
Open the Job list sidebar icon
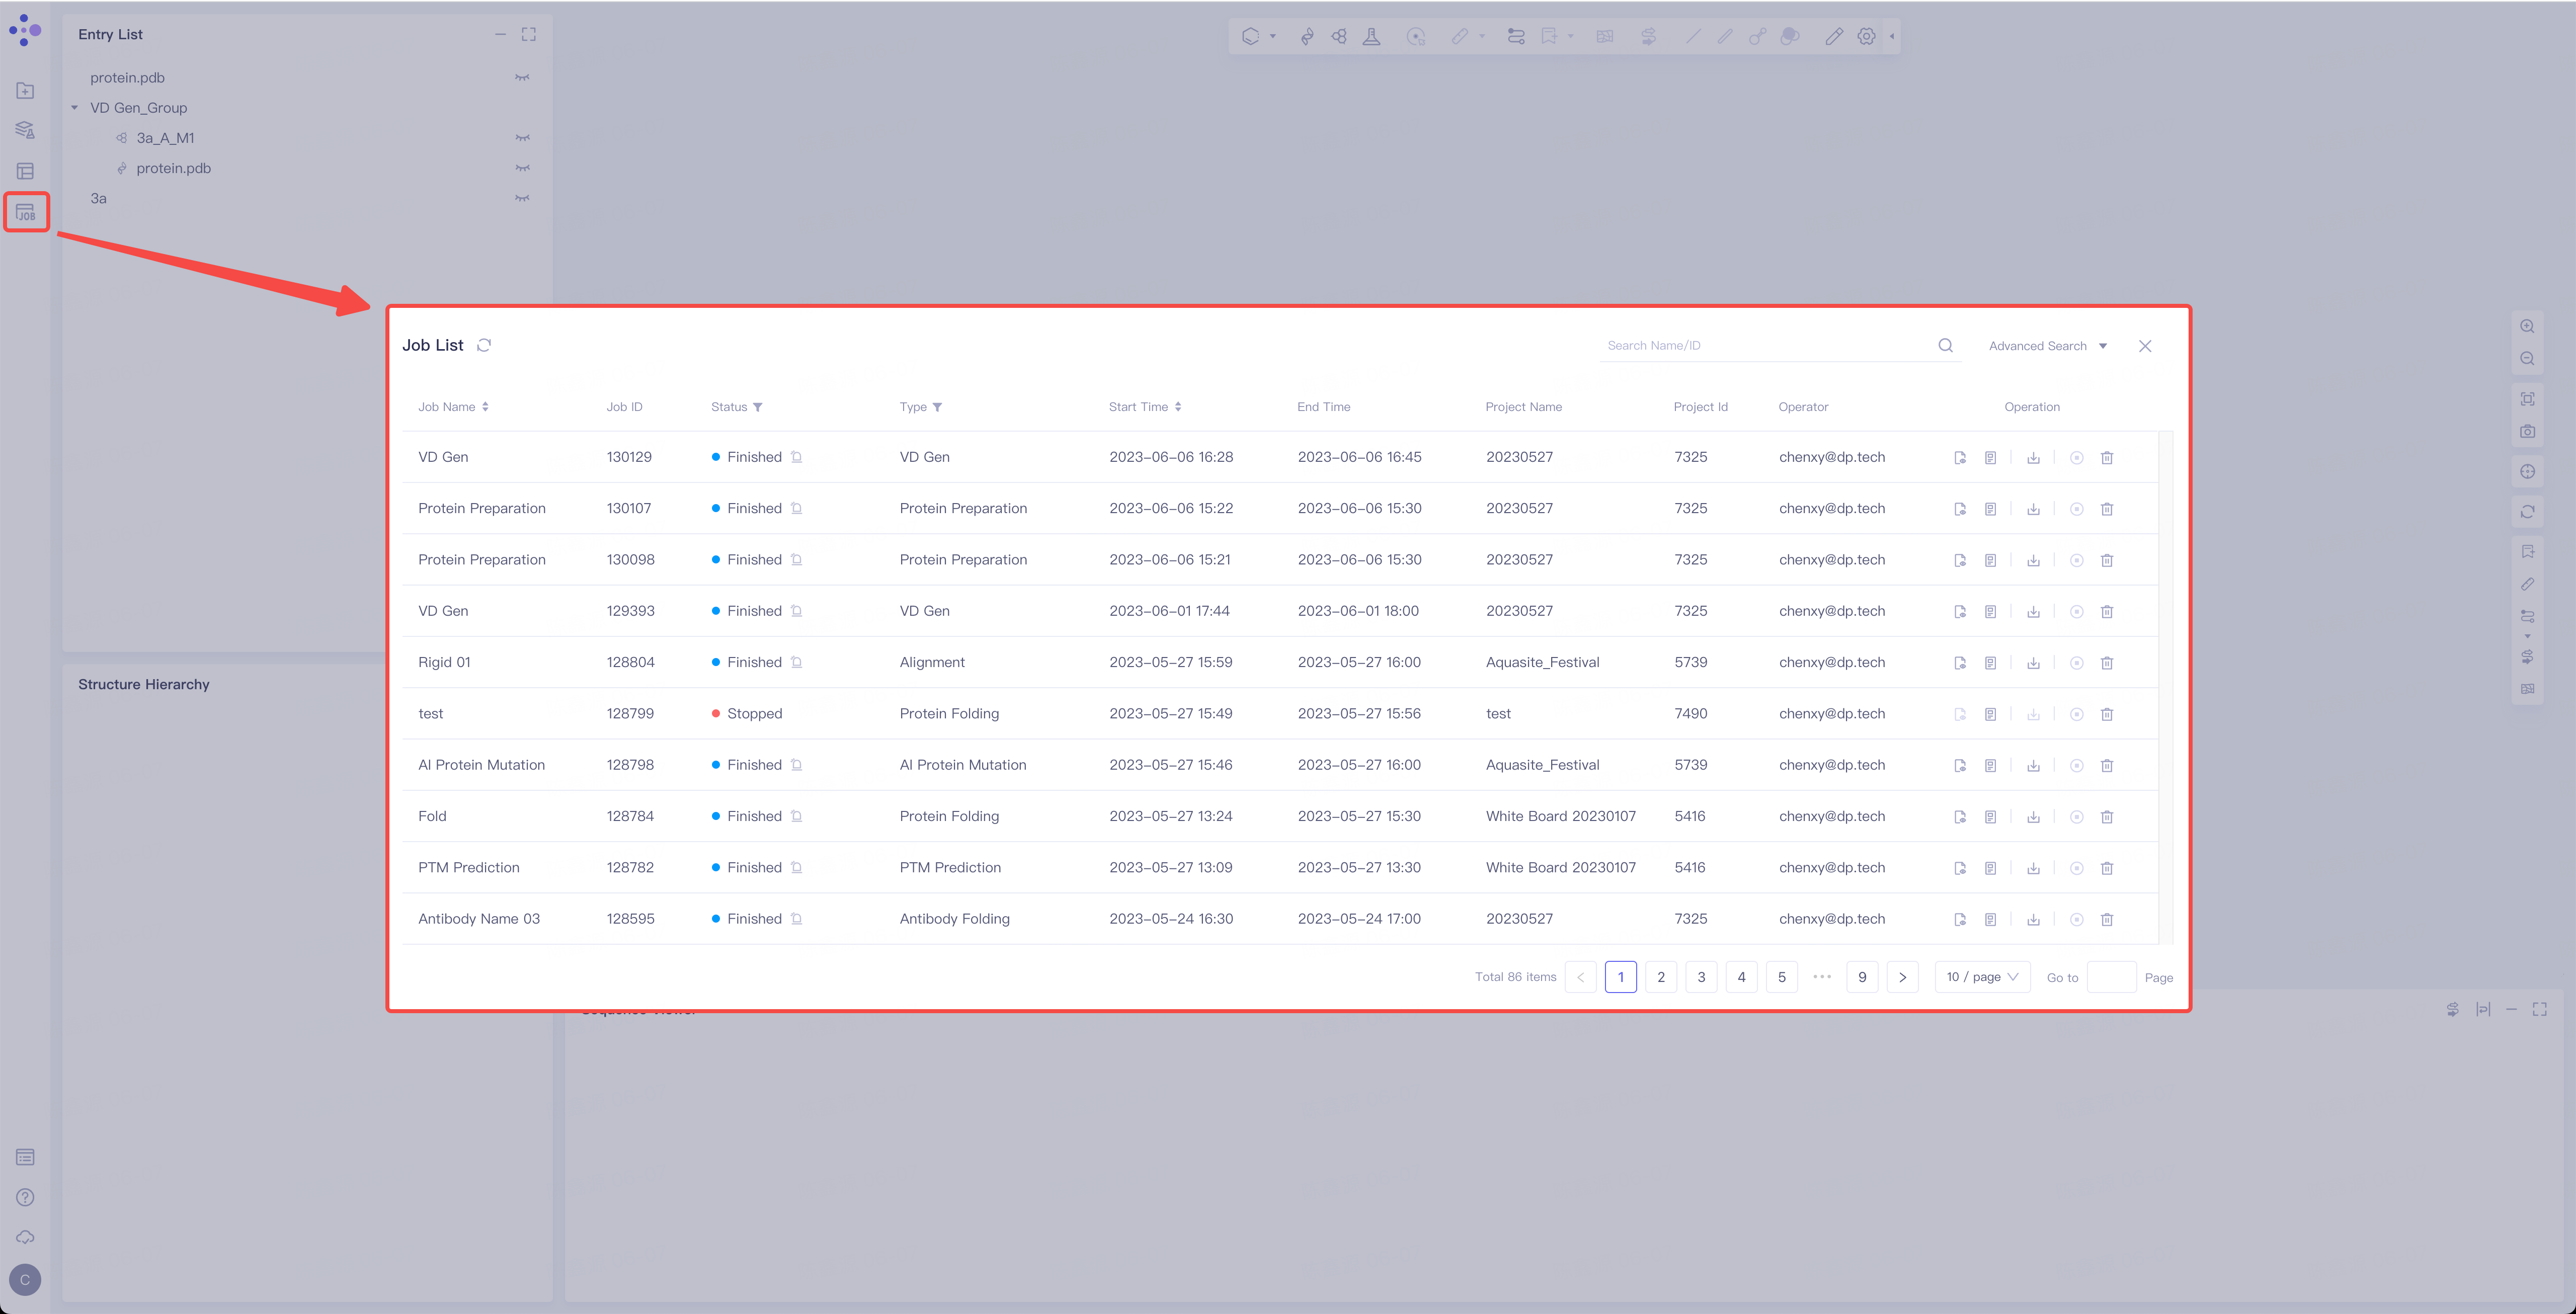click(x=26, y=212)
